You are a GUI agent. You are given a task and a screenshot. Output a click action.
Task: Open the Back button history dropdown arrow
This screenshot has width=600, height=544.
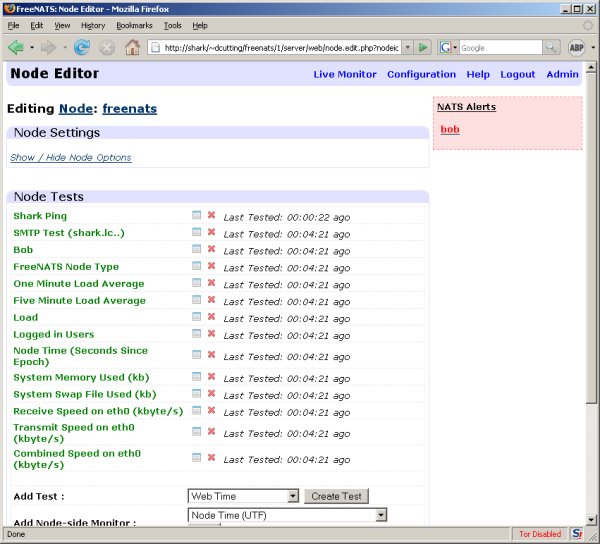point(32,48)
